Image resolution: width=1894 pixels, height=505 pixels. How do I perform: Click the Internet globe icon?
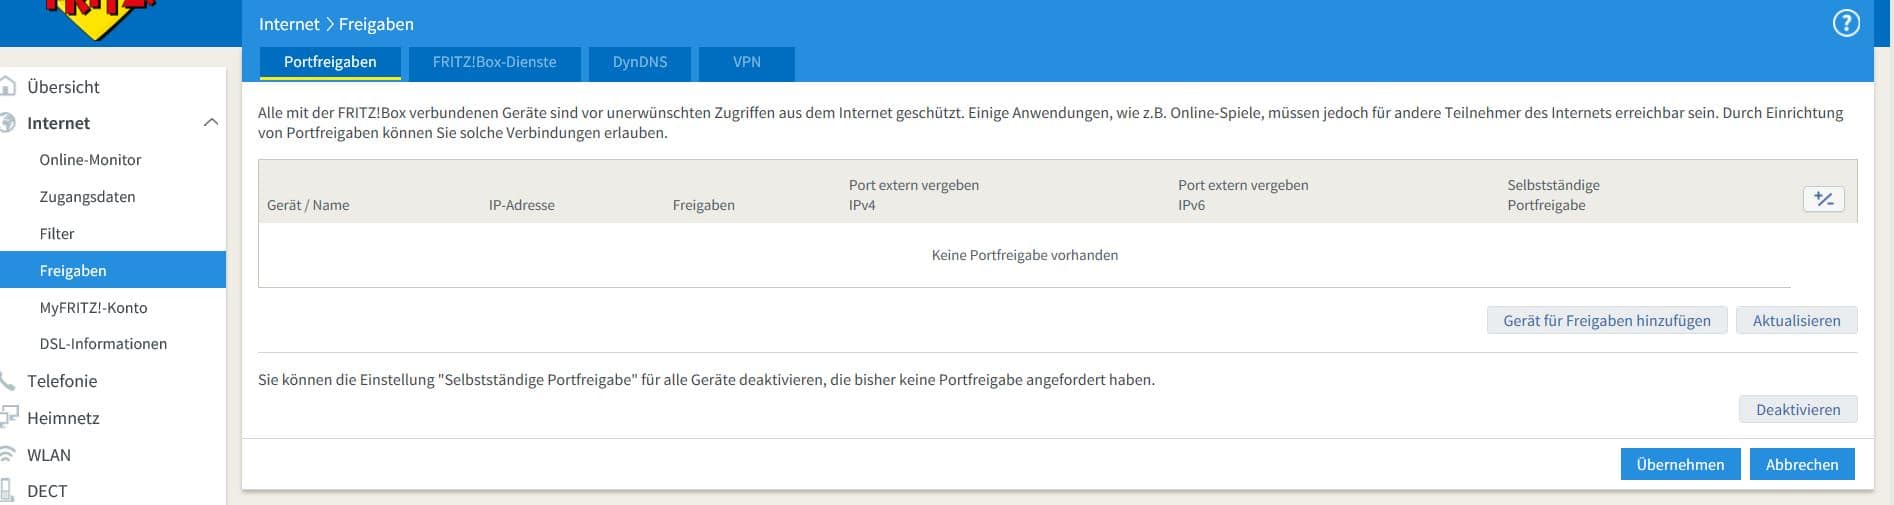(8, 123)
